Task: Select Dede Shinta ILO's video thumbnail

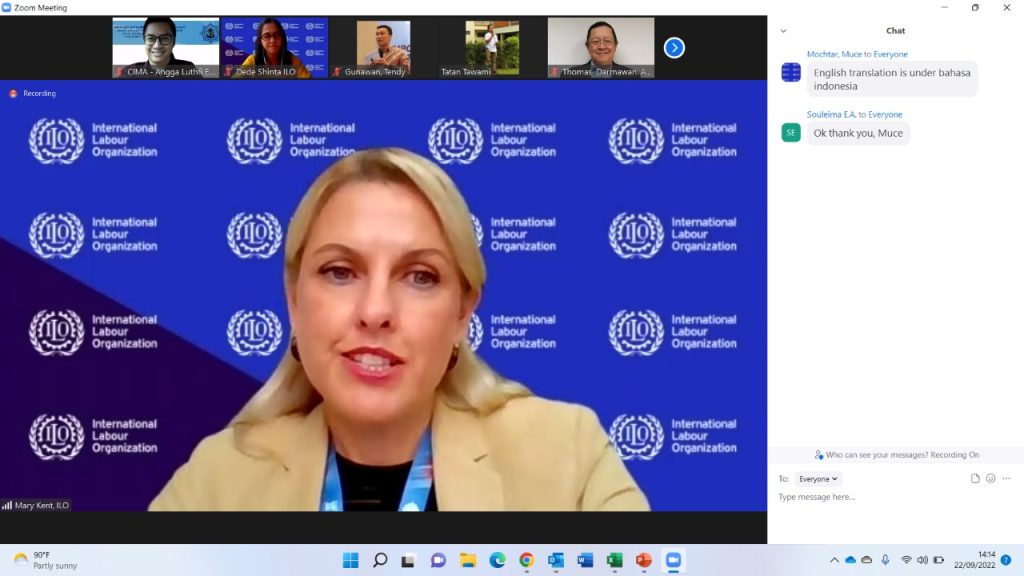Action: point(274,48)
